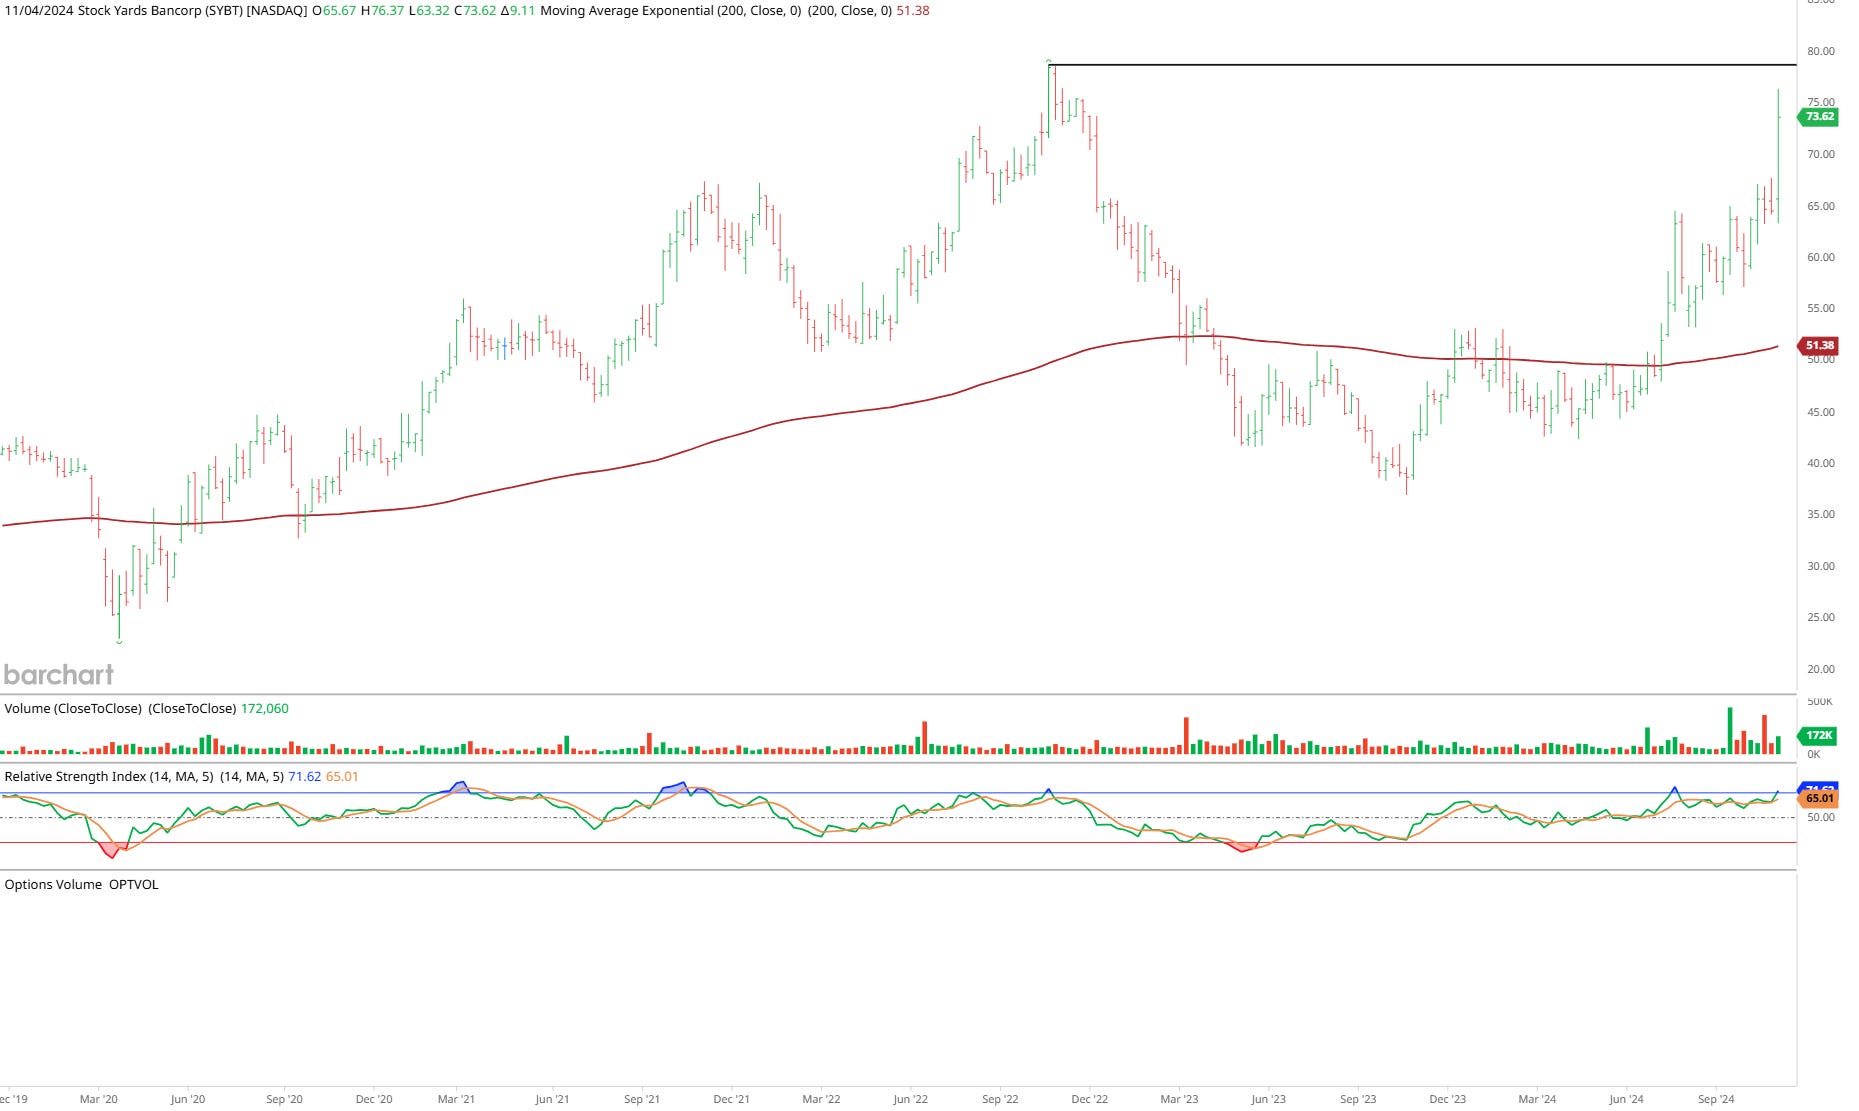The height and width of the screenshot is (1111, 1859).
Task: Click the 45.00 price axis label
Action: pos(1821,412)
